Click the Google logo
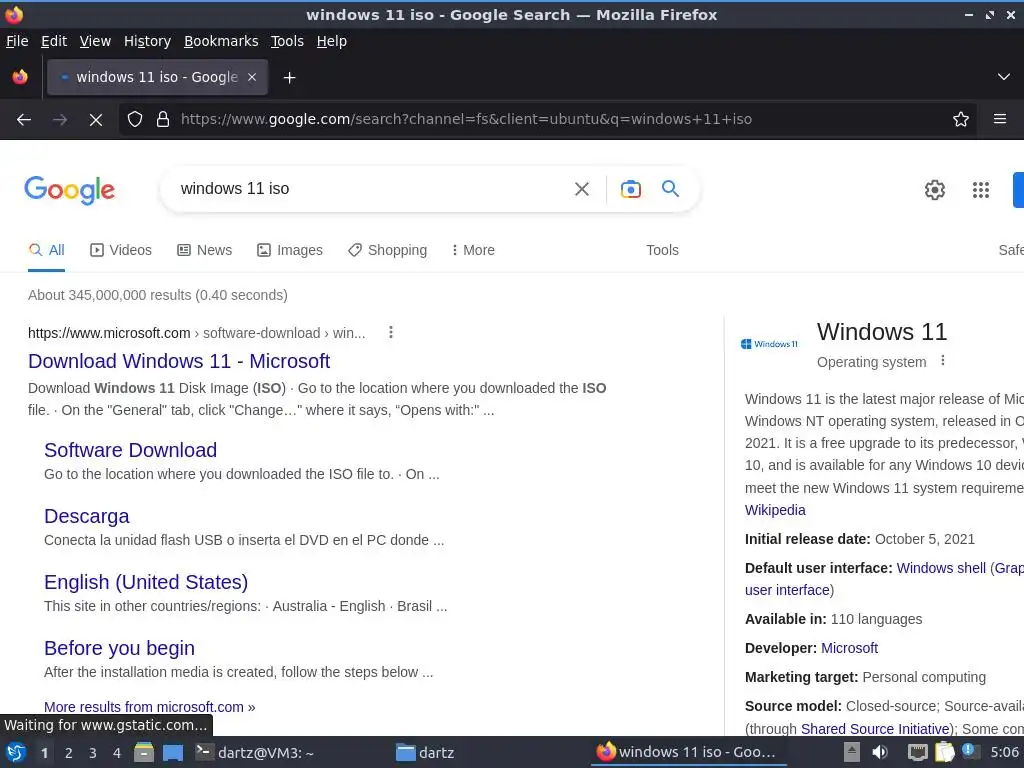Screen dimensions: 1024x768 (69, 190)
